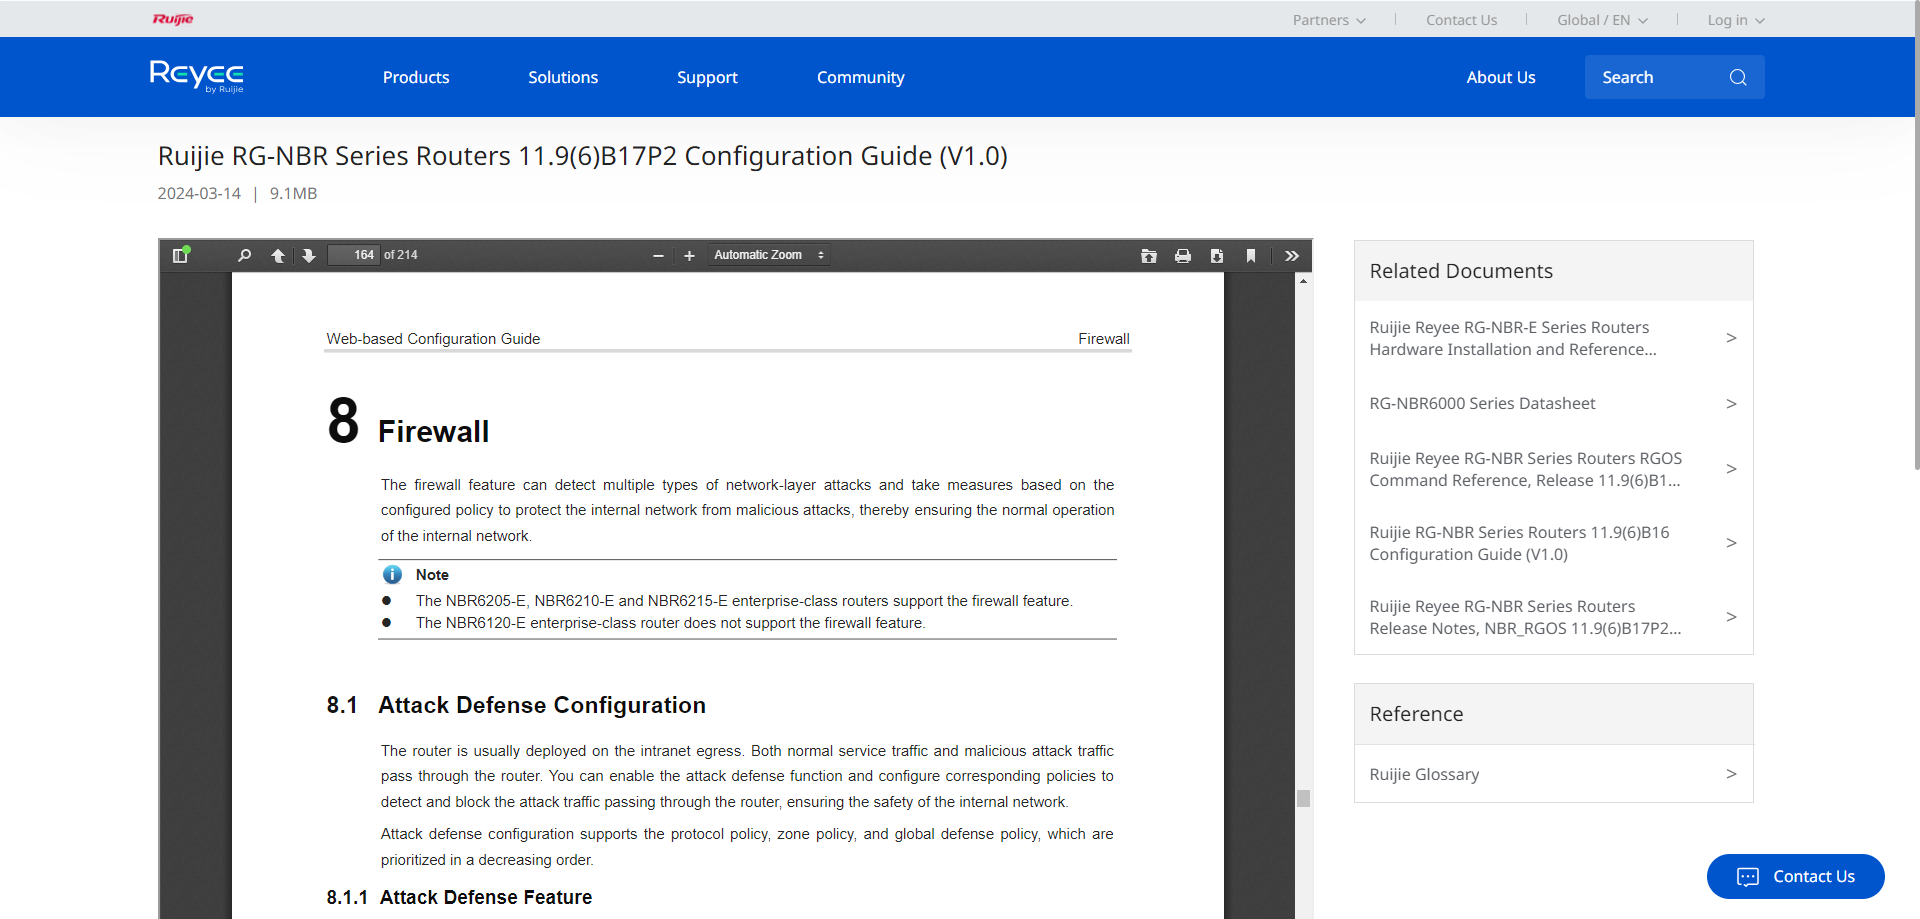1920x919 pixels.
Task: Click the '2024-03-14' date text
Action: [199, 194]
